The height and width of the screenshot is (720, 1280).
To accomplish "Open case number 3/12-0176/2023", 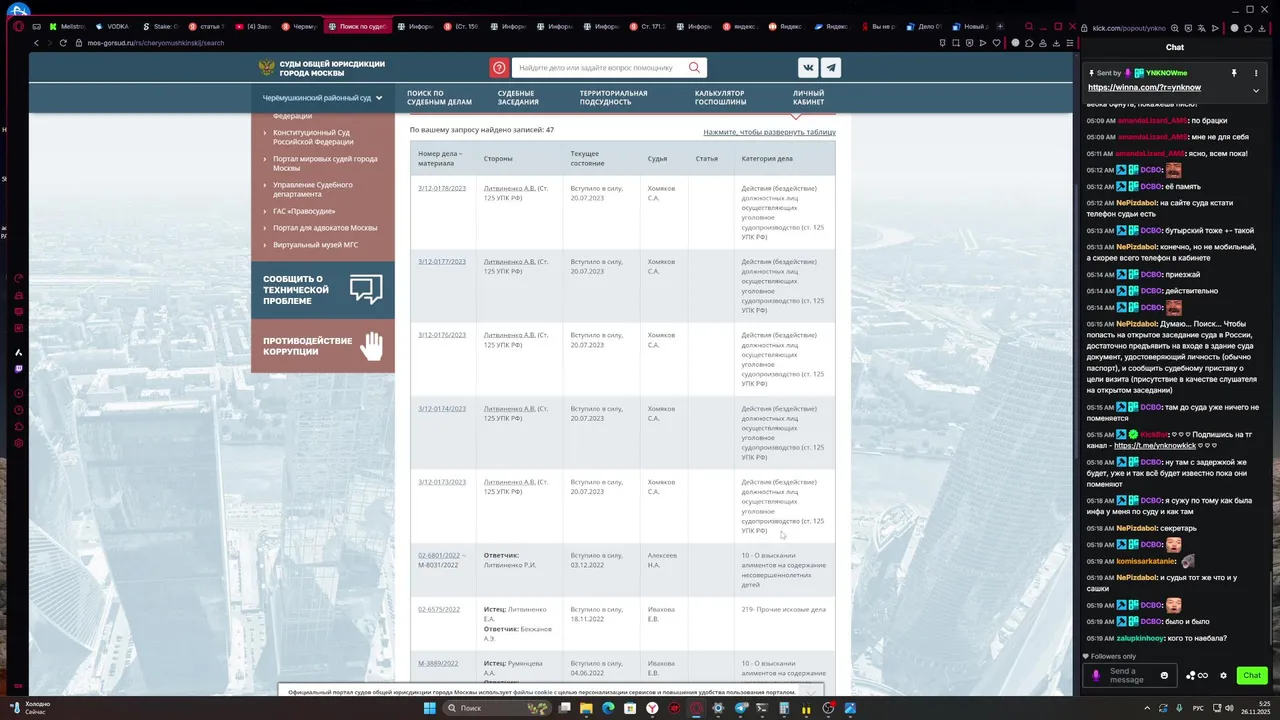I will [442, 335].
